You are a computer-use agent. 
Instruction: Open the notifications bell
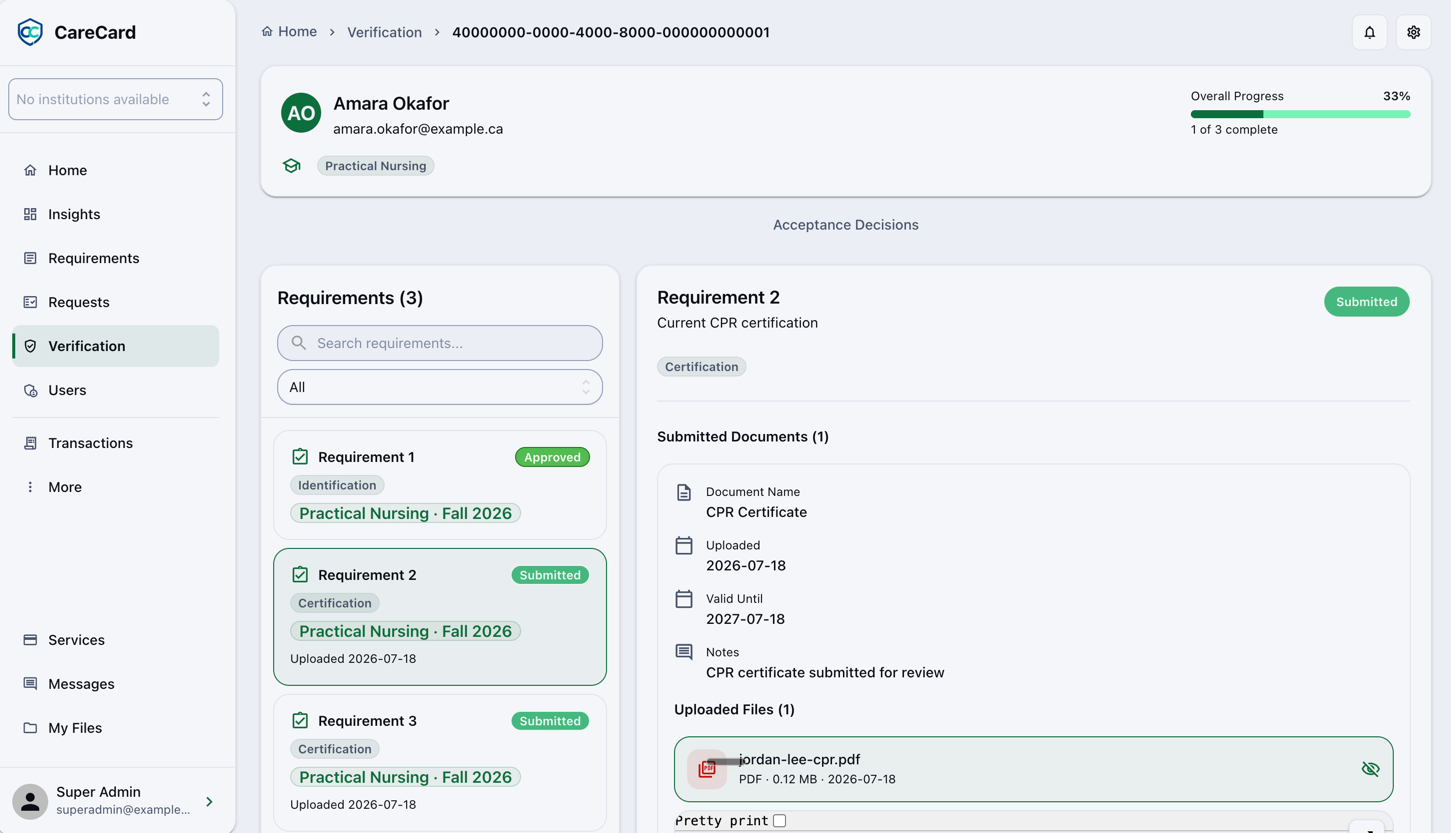point(1370,32)
